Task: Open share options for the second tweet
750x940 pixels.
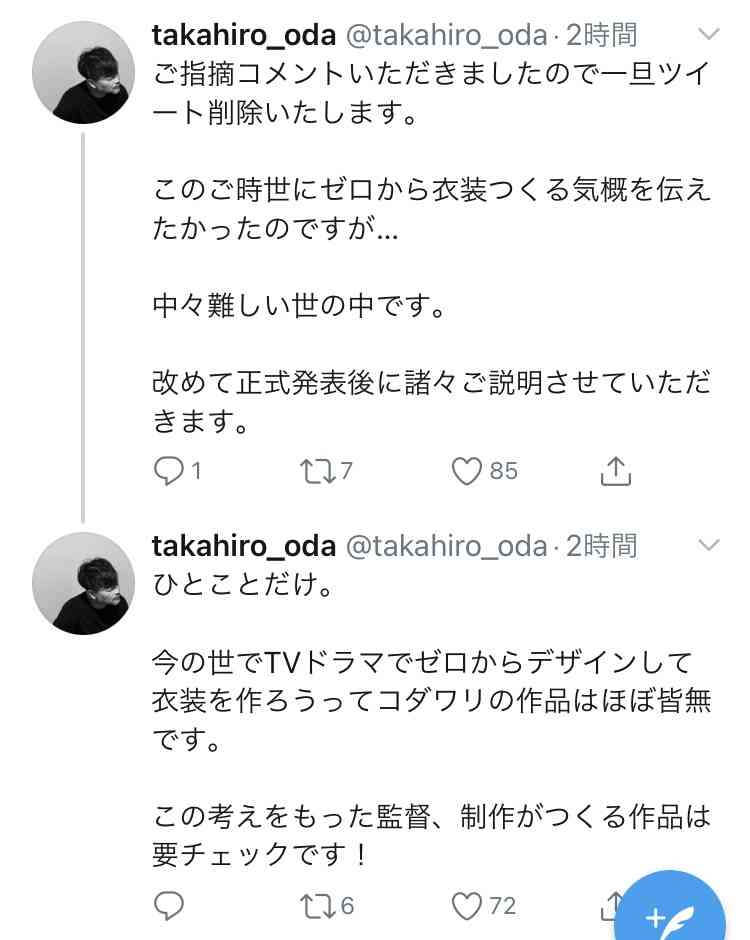Action: pos(614,907)
